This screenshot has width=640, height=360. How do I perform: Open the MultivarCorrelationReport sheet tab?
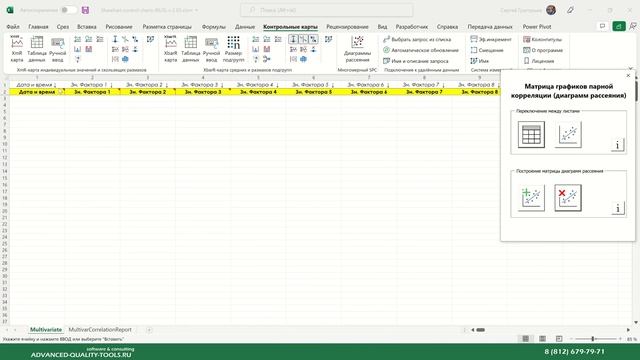pyautogui.click(x=100, y=329)
